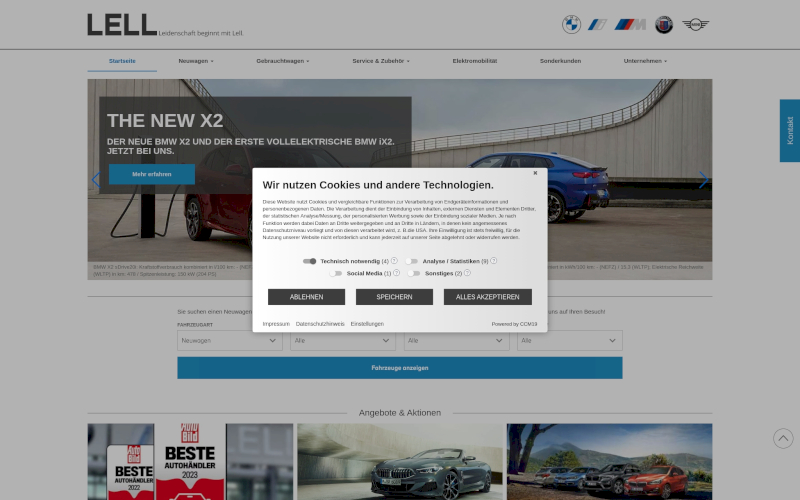The image size is (800, 500).
Task: Go to Startseite tab
Action: [x=122, y=61]
